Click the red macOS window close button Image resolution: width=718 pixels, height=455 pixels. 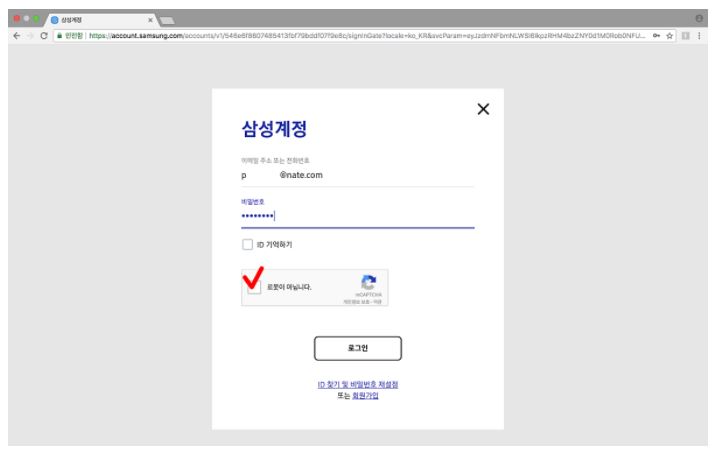[x=17, y=19]
